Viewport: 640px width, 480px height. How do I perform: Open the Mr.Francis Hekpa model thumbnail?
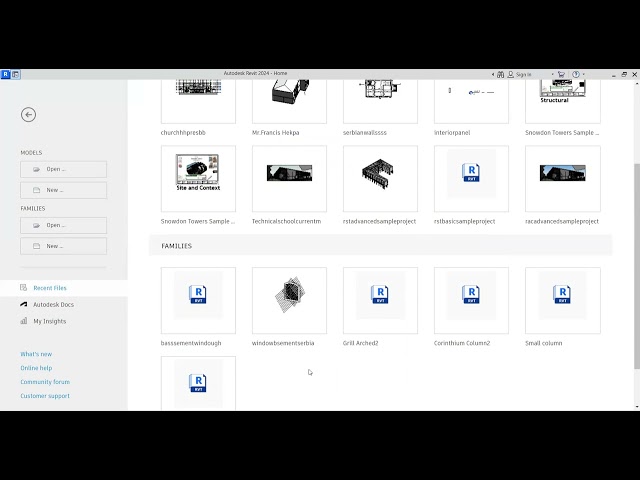[x=289, y=101]
